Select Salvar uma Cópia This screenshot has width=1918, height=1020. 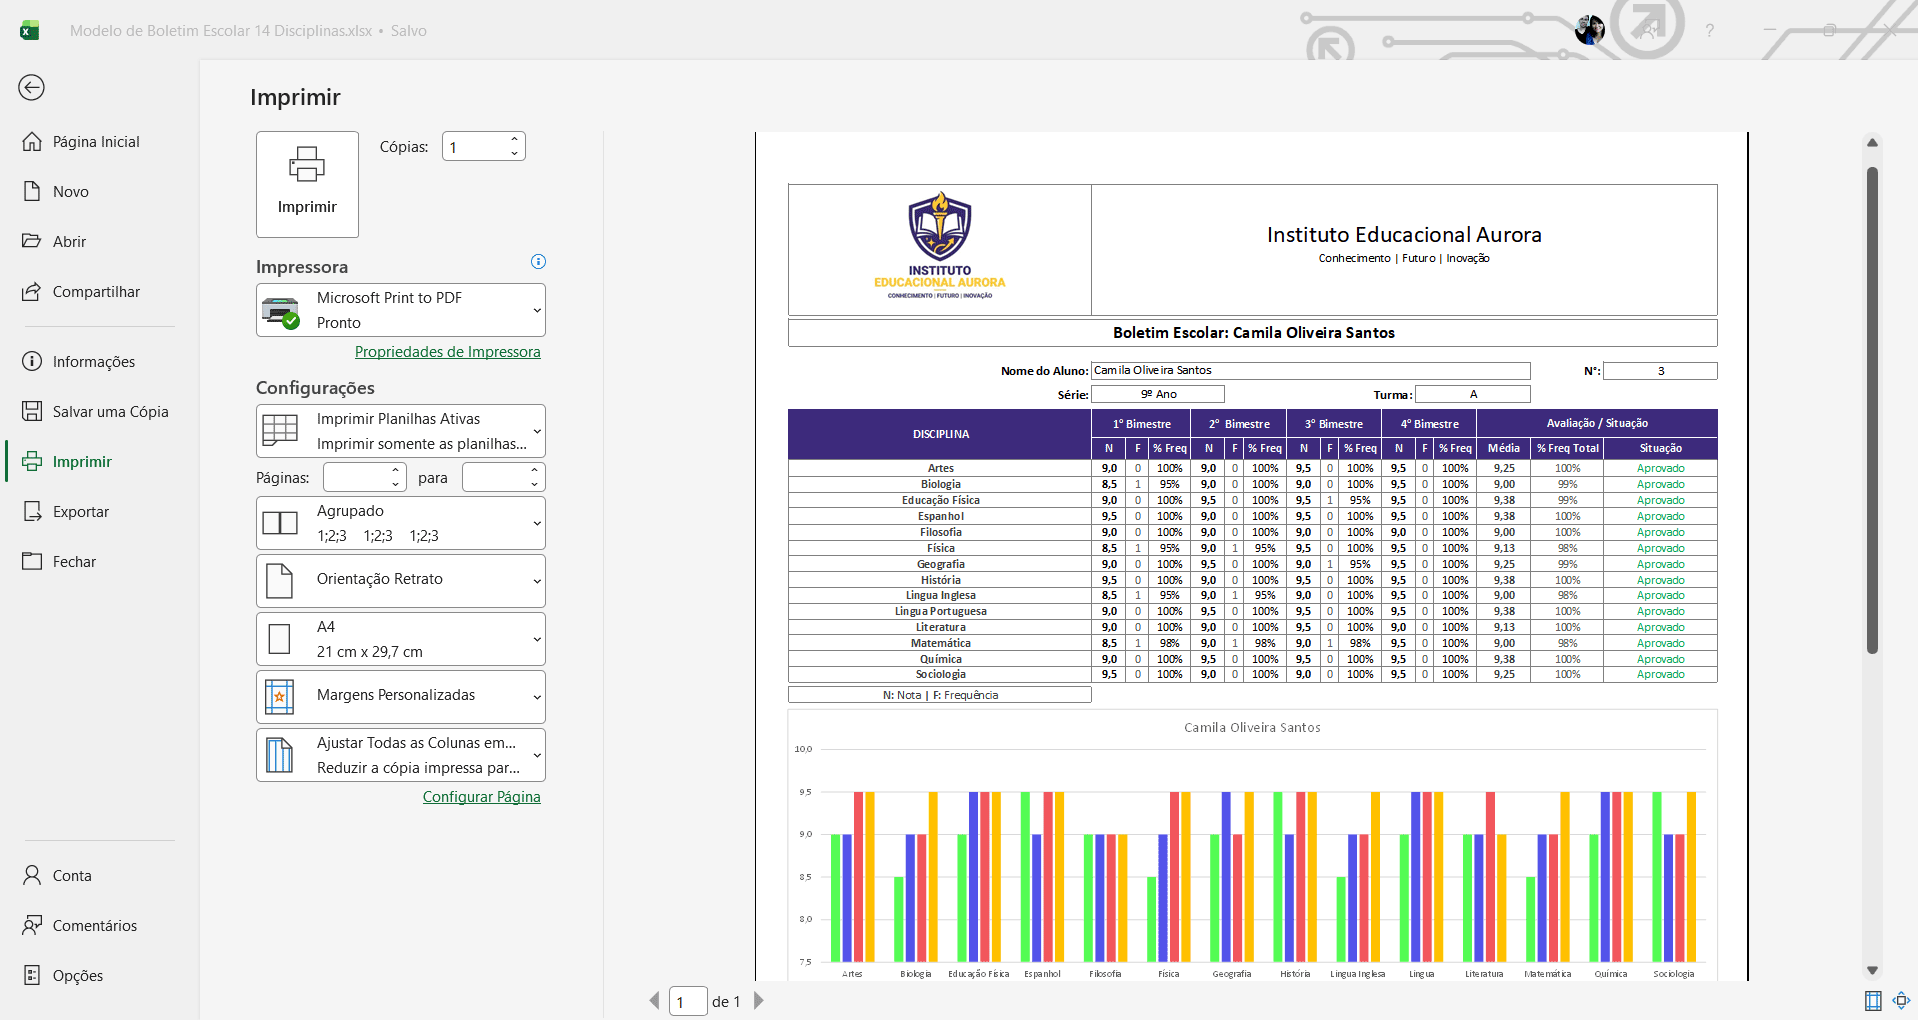coord(110,412)
